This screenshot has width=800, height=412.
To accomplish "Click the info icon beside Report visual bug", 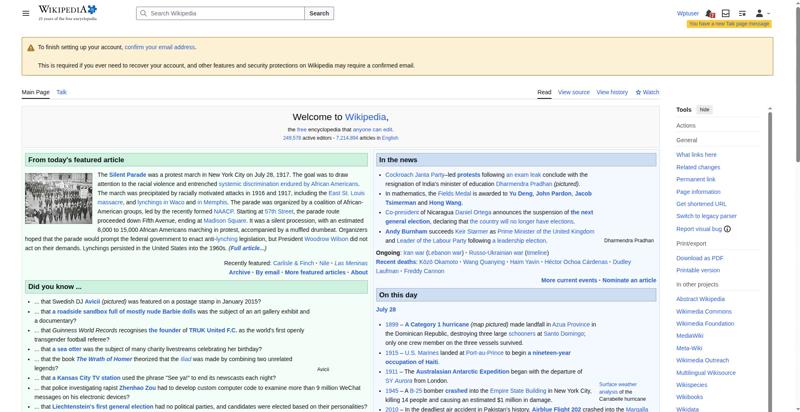I will tap(727, 229).
